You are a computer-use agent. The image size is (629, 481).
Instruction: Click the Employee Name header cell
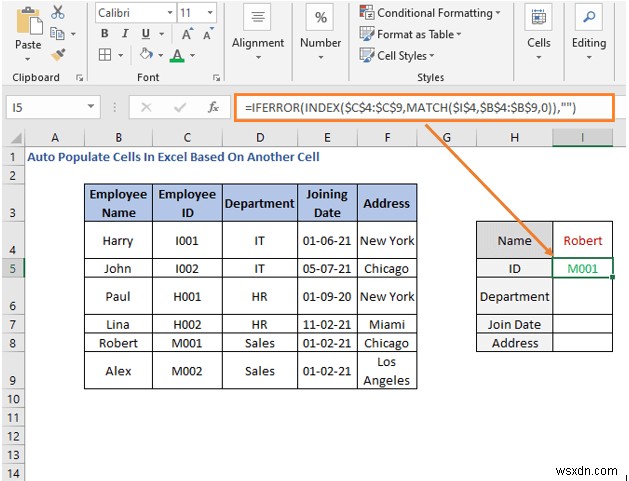click(x=118, y=203)
